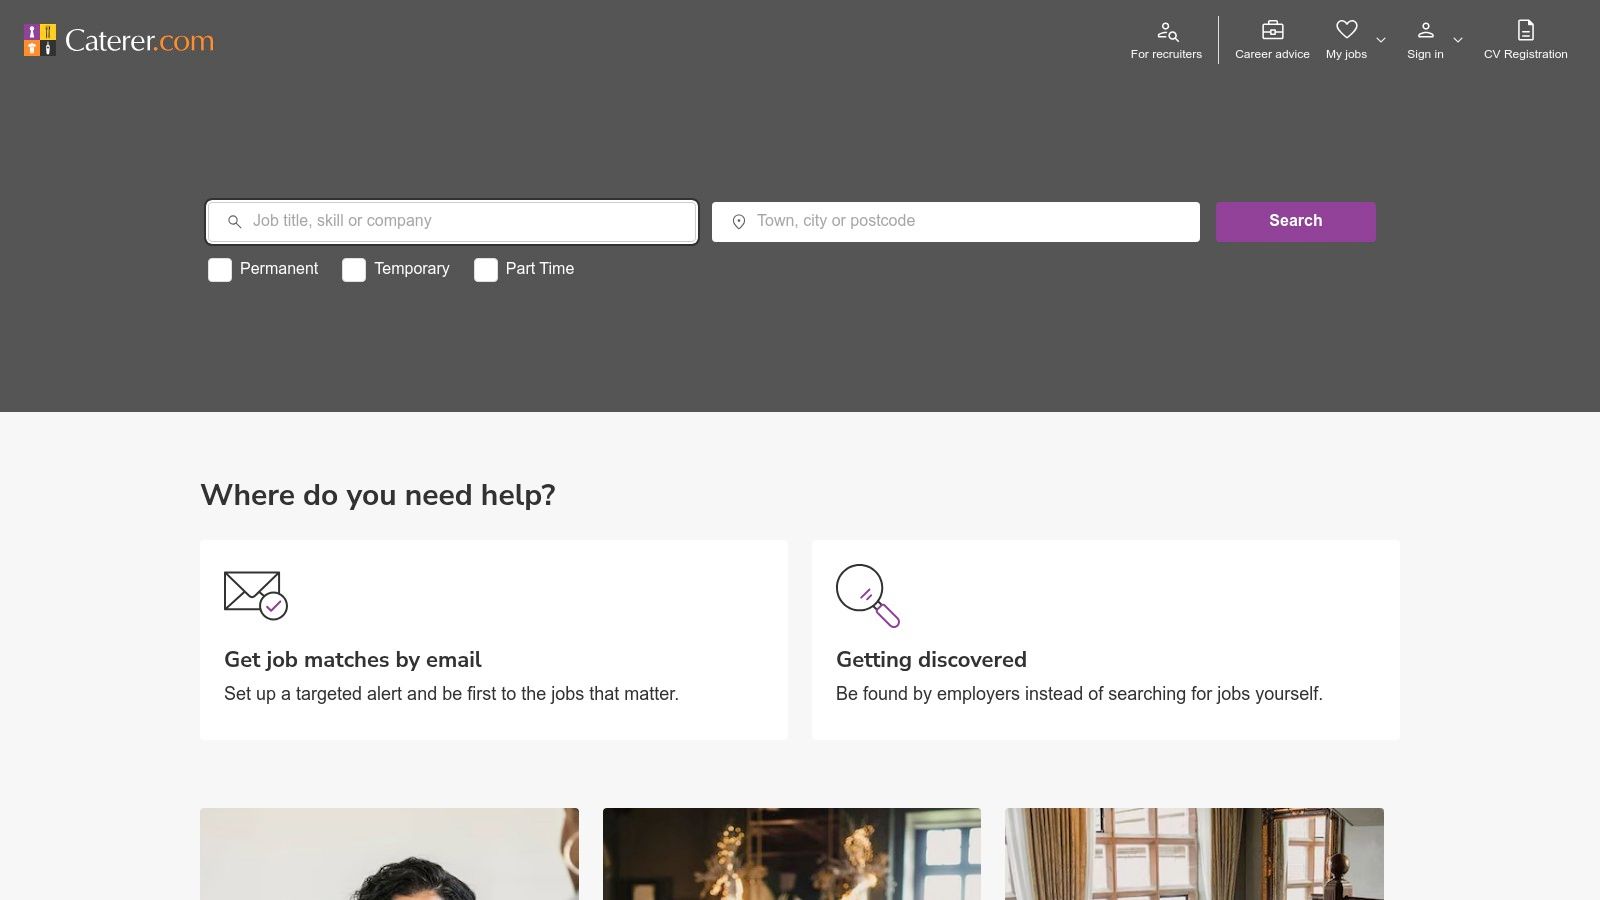Click 'Set up a targeted alert' description text
This screenshot has height=900, width=1600.
(x=451, y=694)
